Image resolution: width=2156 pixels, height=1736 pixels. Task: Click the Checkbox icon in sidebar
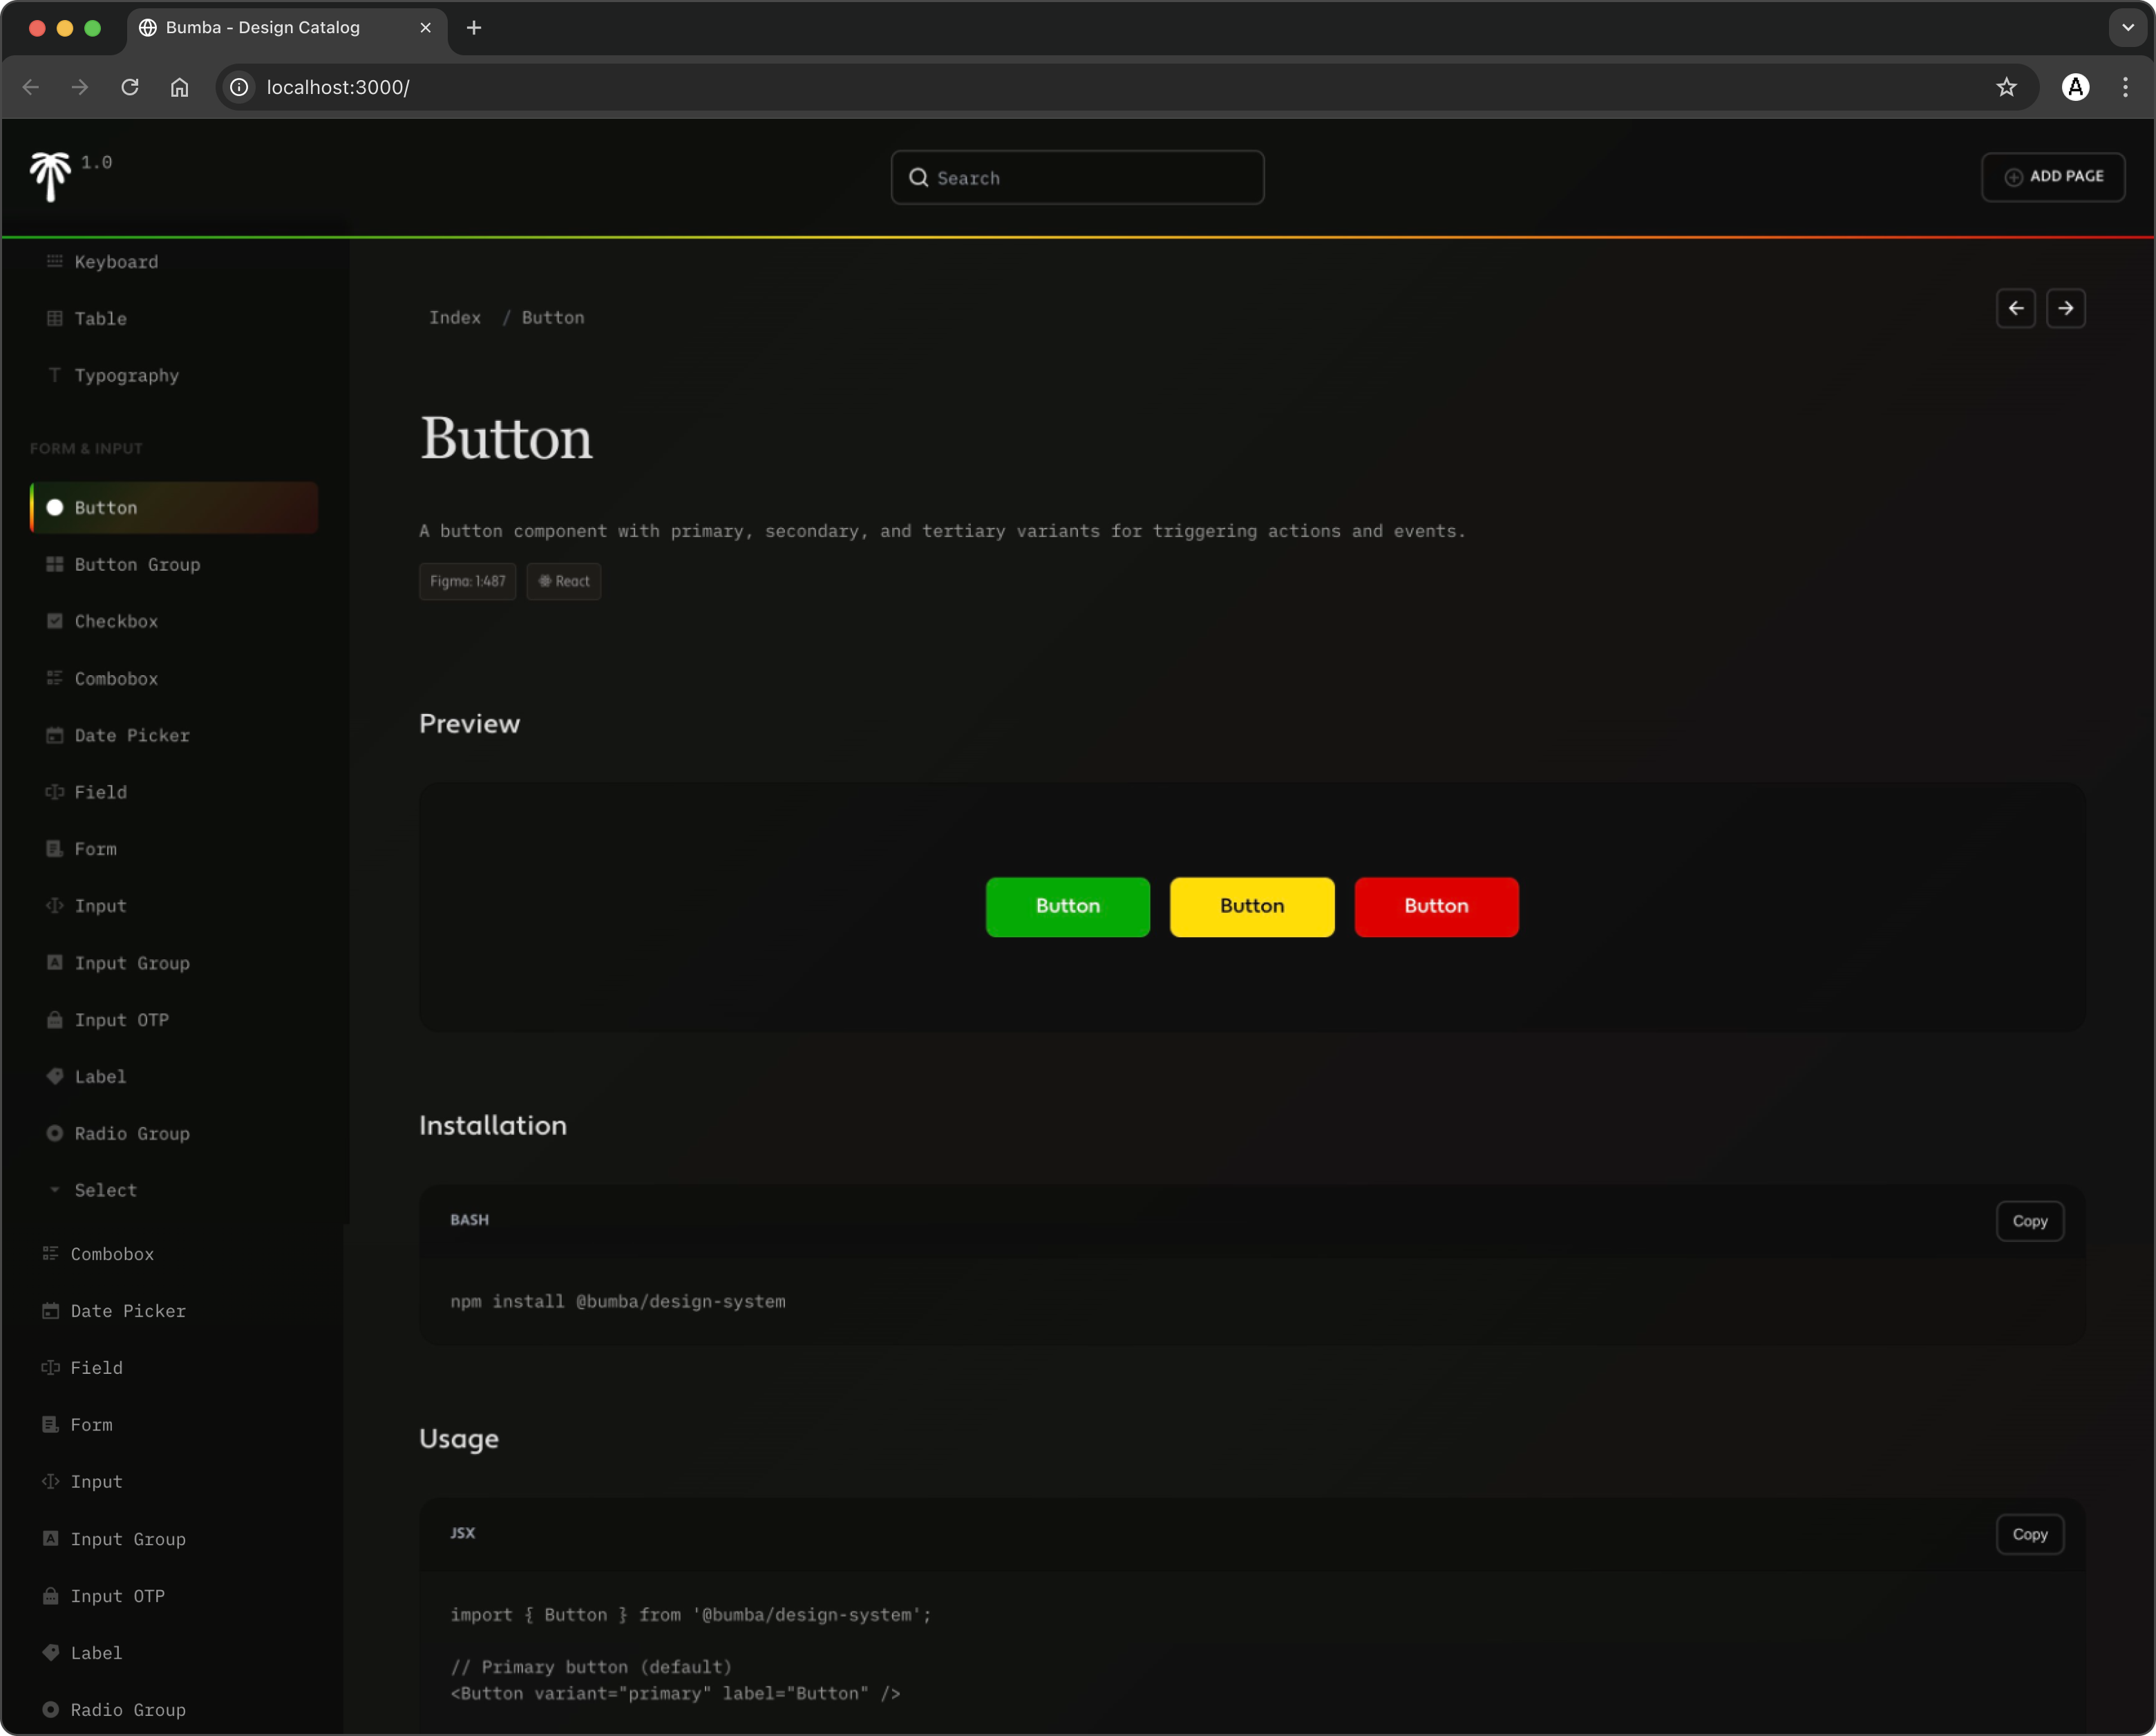(55, 621)
